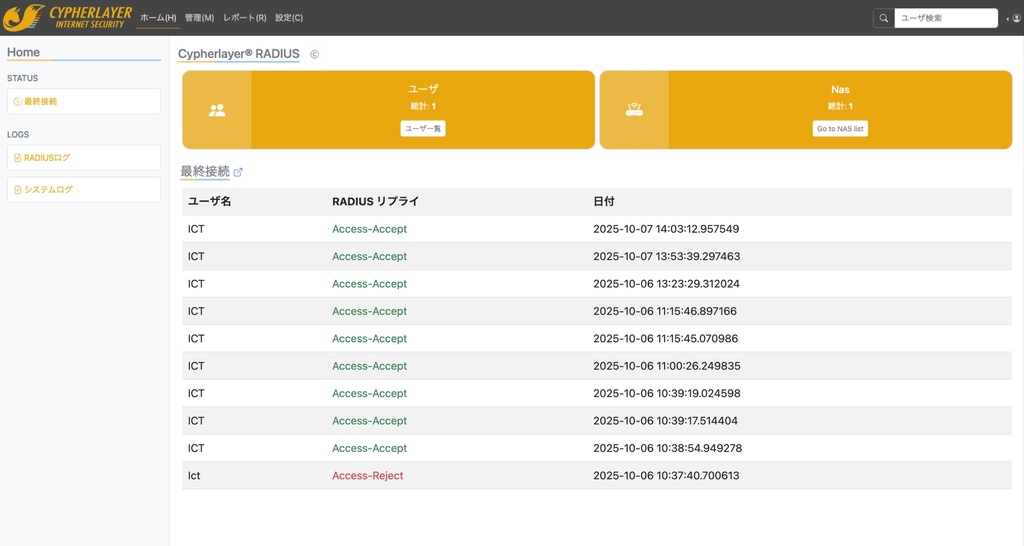Click the magnifier search icon
Screen dimensions: 1024x546
pyautogui.click(x=883, y=18)
